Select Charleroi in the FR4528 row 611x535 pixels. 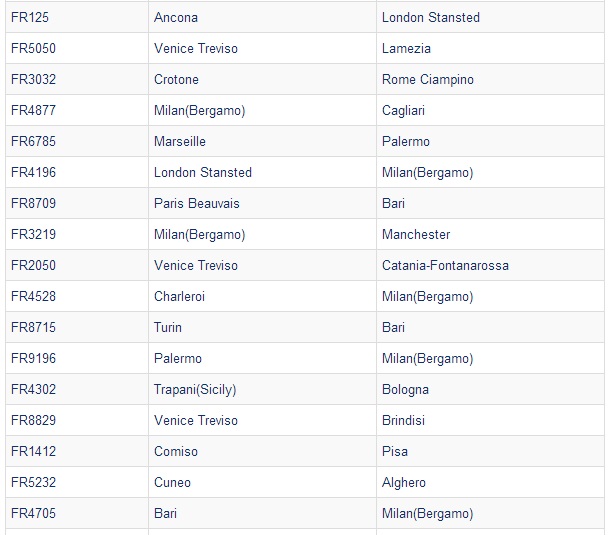[x=179, y=297]
